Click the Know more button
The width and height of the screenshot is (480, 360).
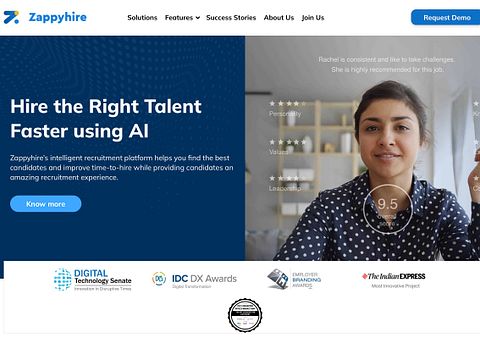pos(46,204)
